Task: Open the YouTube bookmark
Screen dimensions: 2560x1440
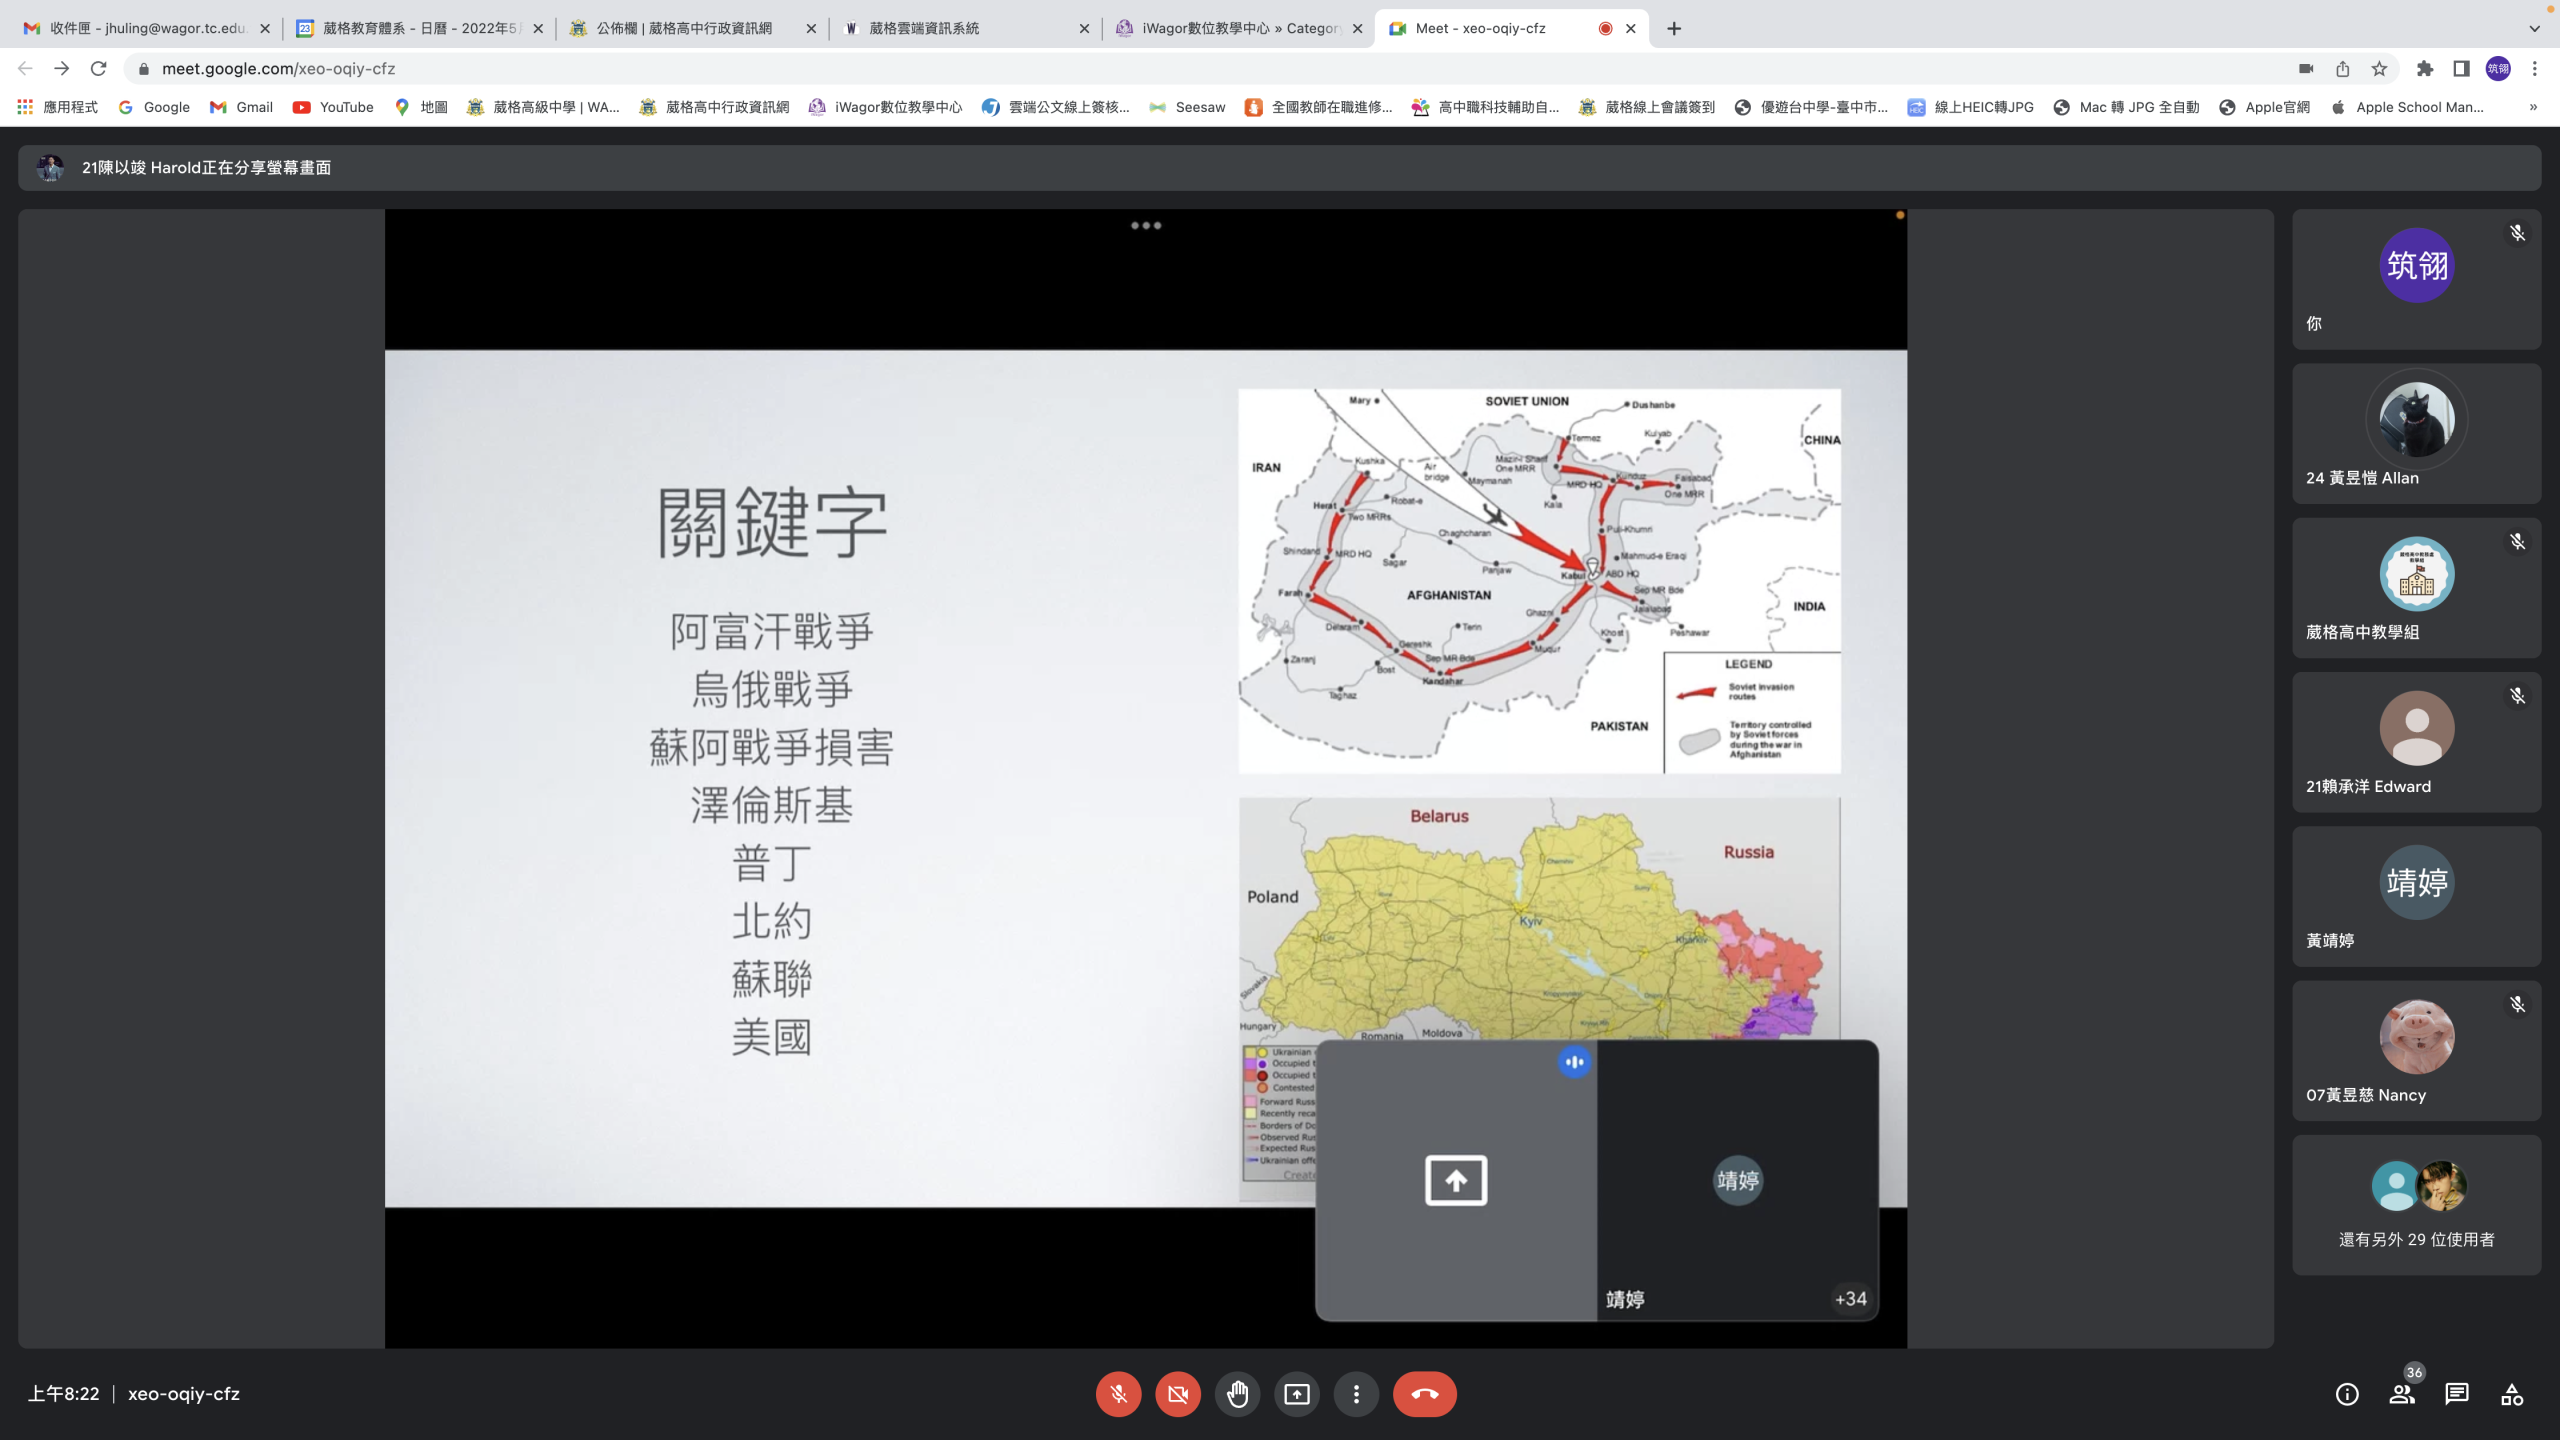Action: coord(333,107)
